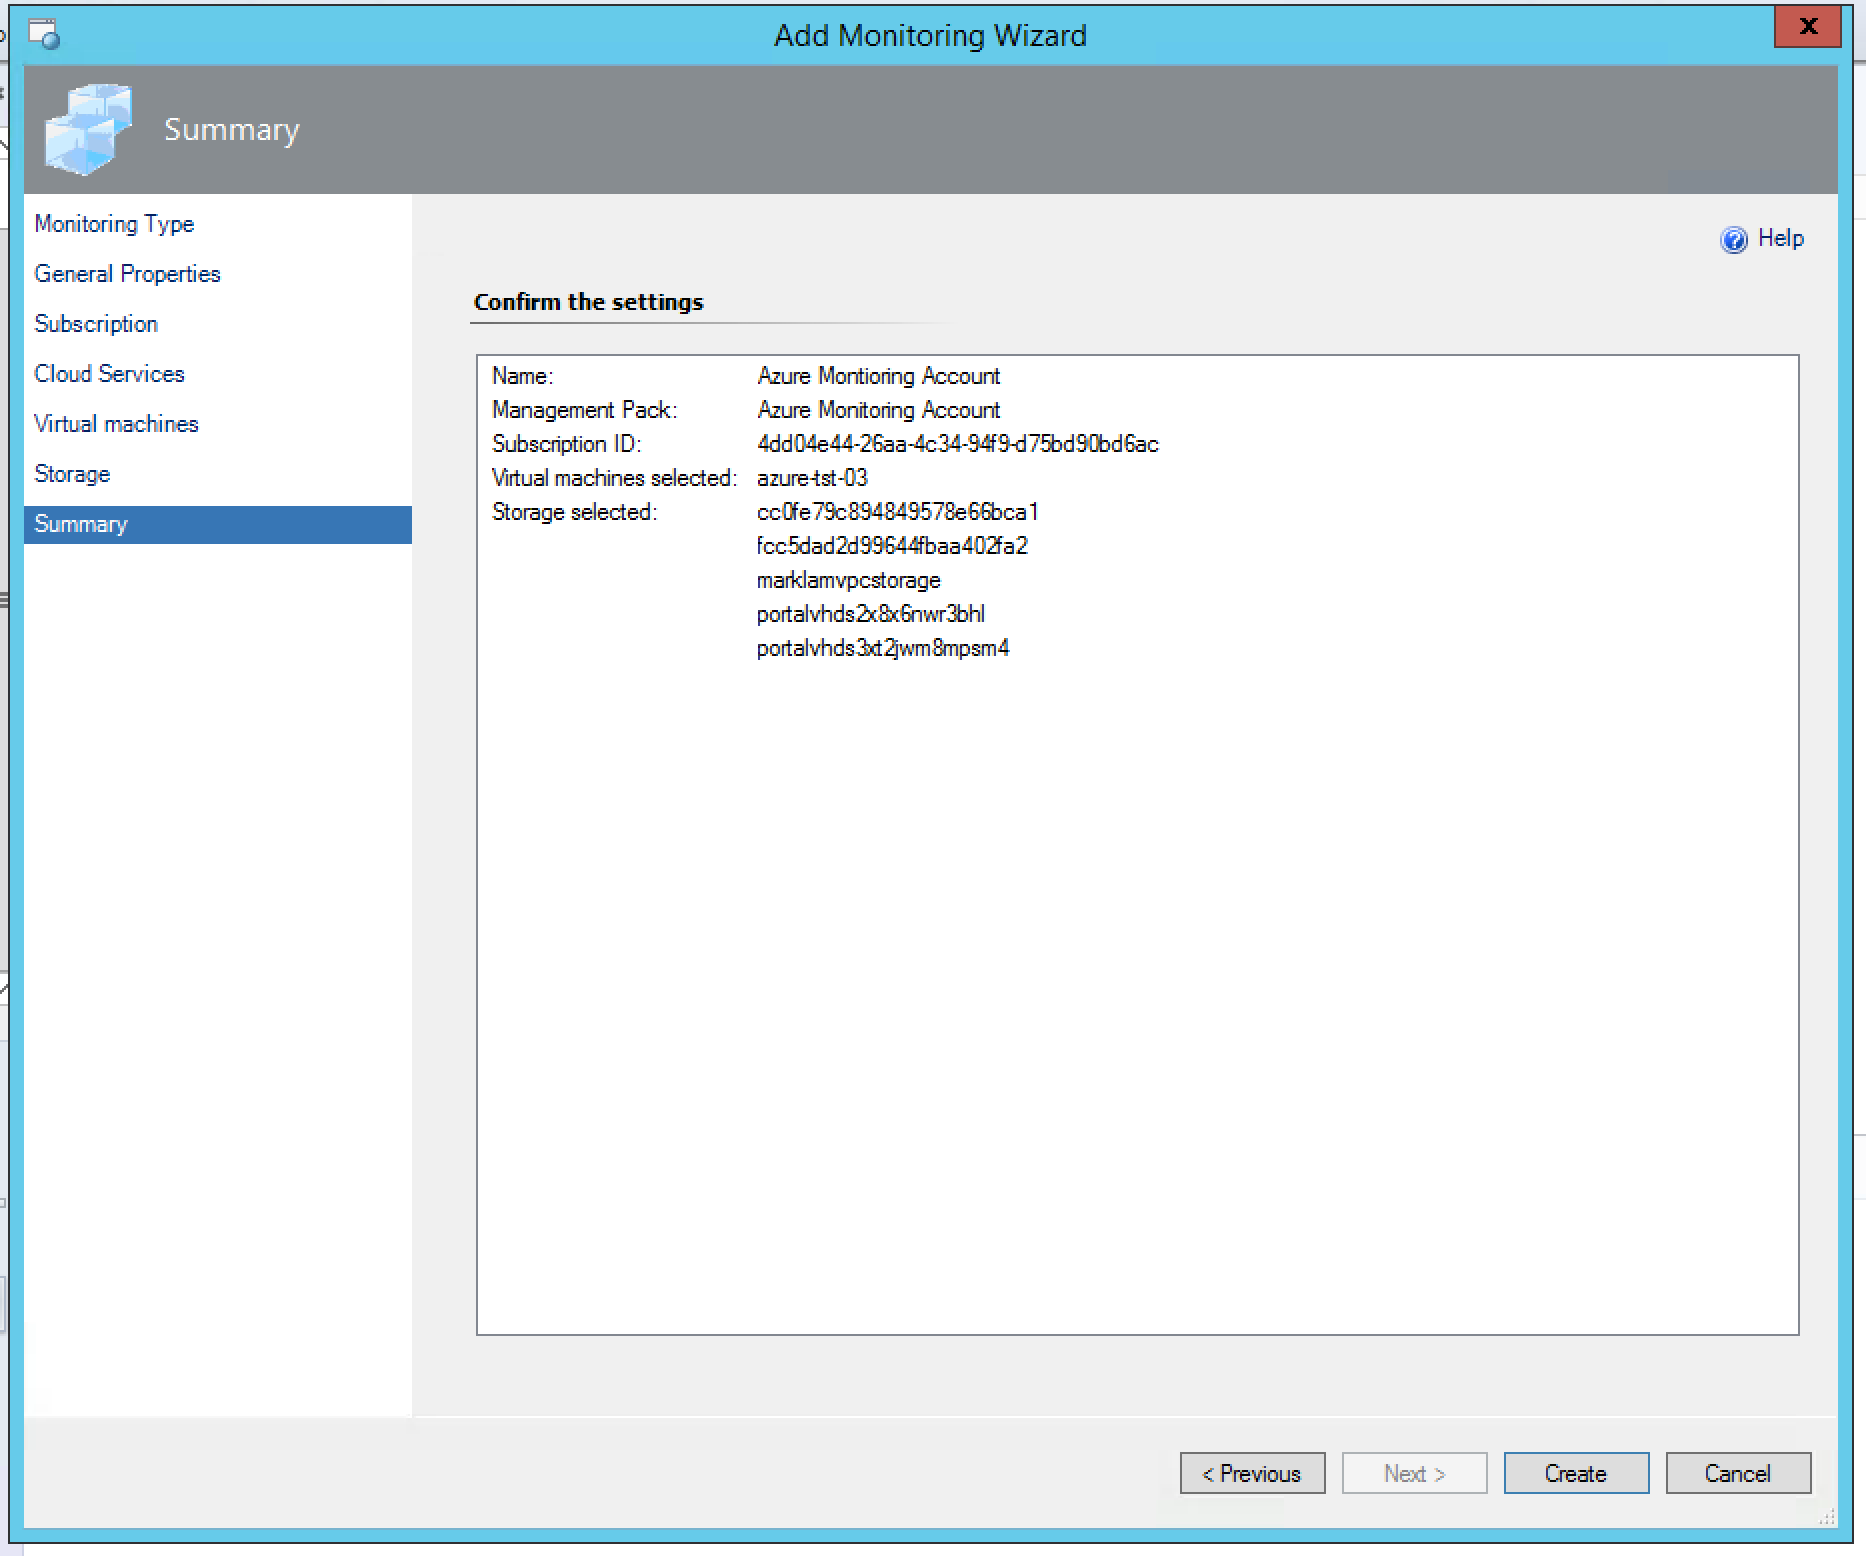The width and height of the screenshot is (1866, 1556).
Task: Click the marklamvpcstorage storage entry
Action: click(848, 580)
